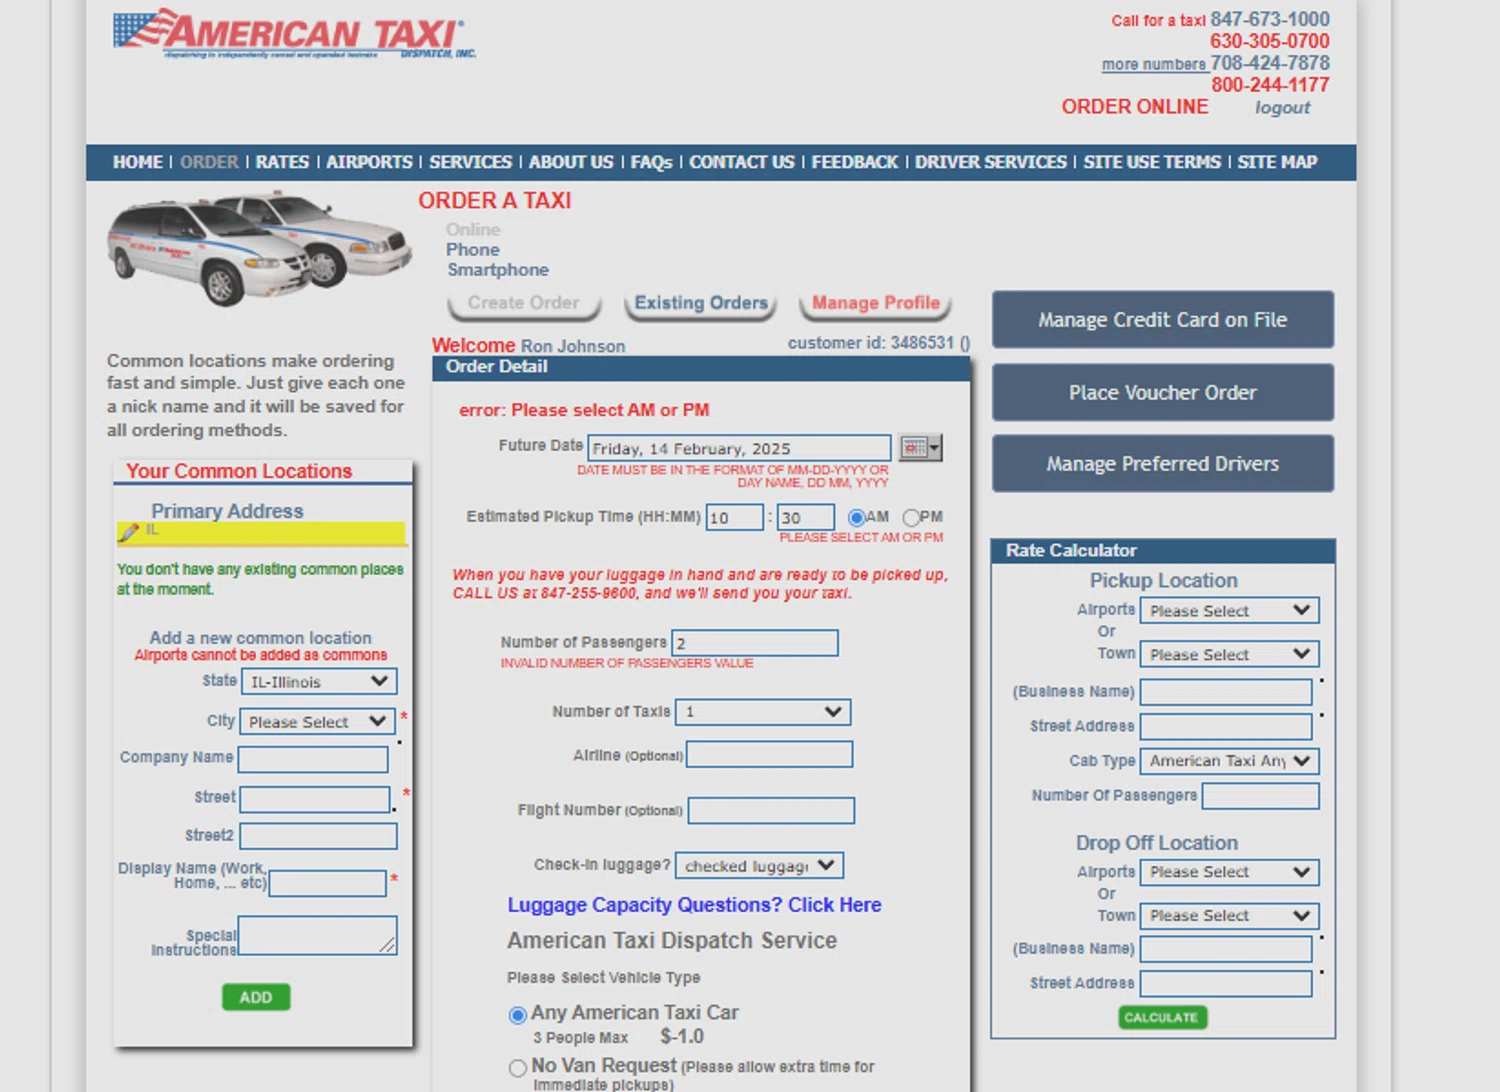Open the Number of Taxis dropdown
Image resolution: width=1500 pixels, height=1092 pixels.
pos(763,712)
